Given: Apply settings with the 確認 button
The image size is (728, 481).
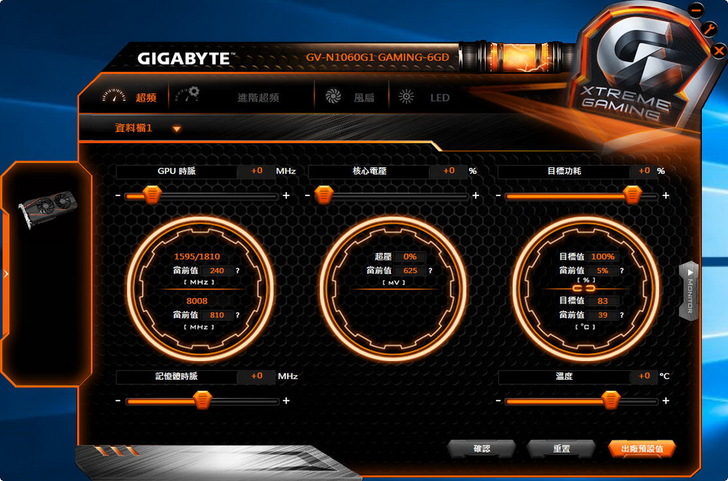Looking at the screenshot, I should (x=481, y=449).
